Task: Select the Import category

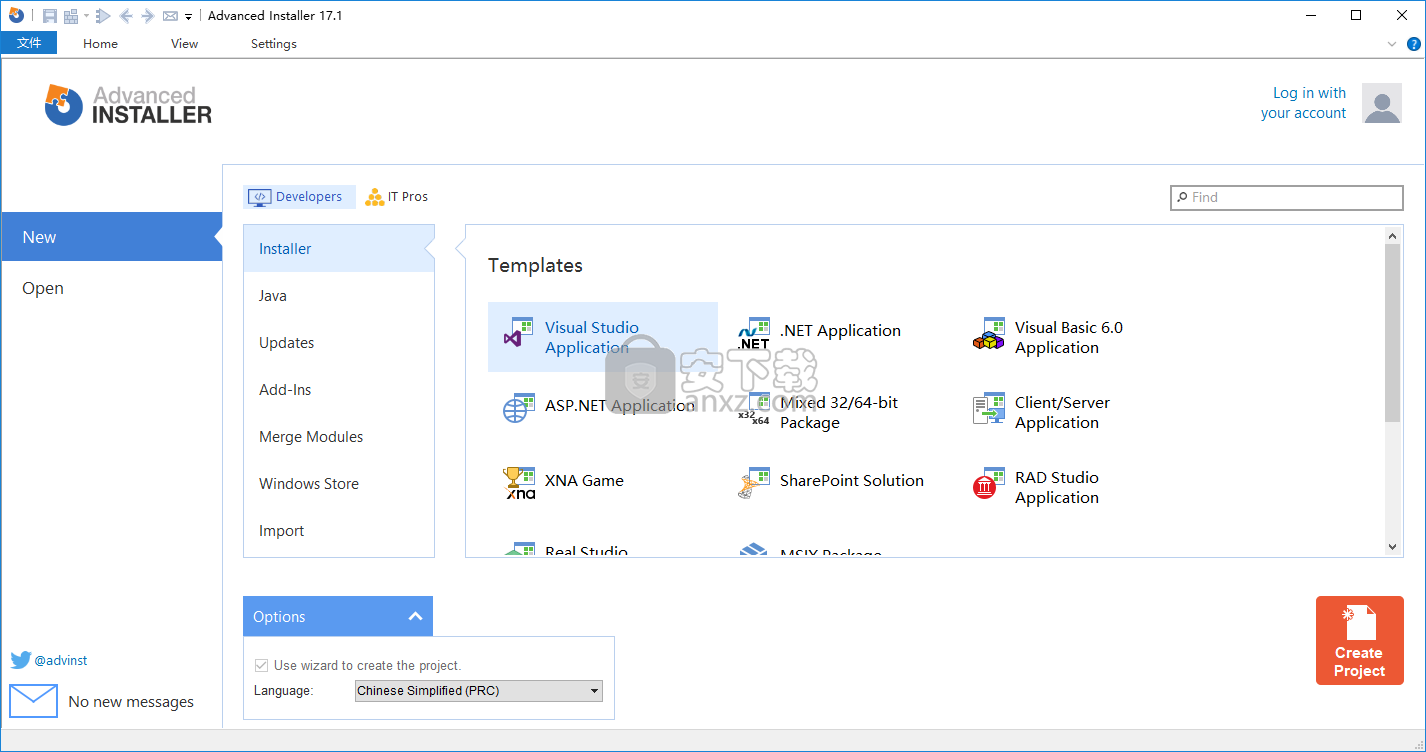Action: [338, 530]
